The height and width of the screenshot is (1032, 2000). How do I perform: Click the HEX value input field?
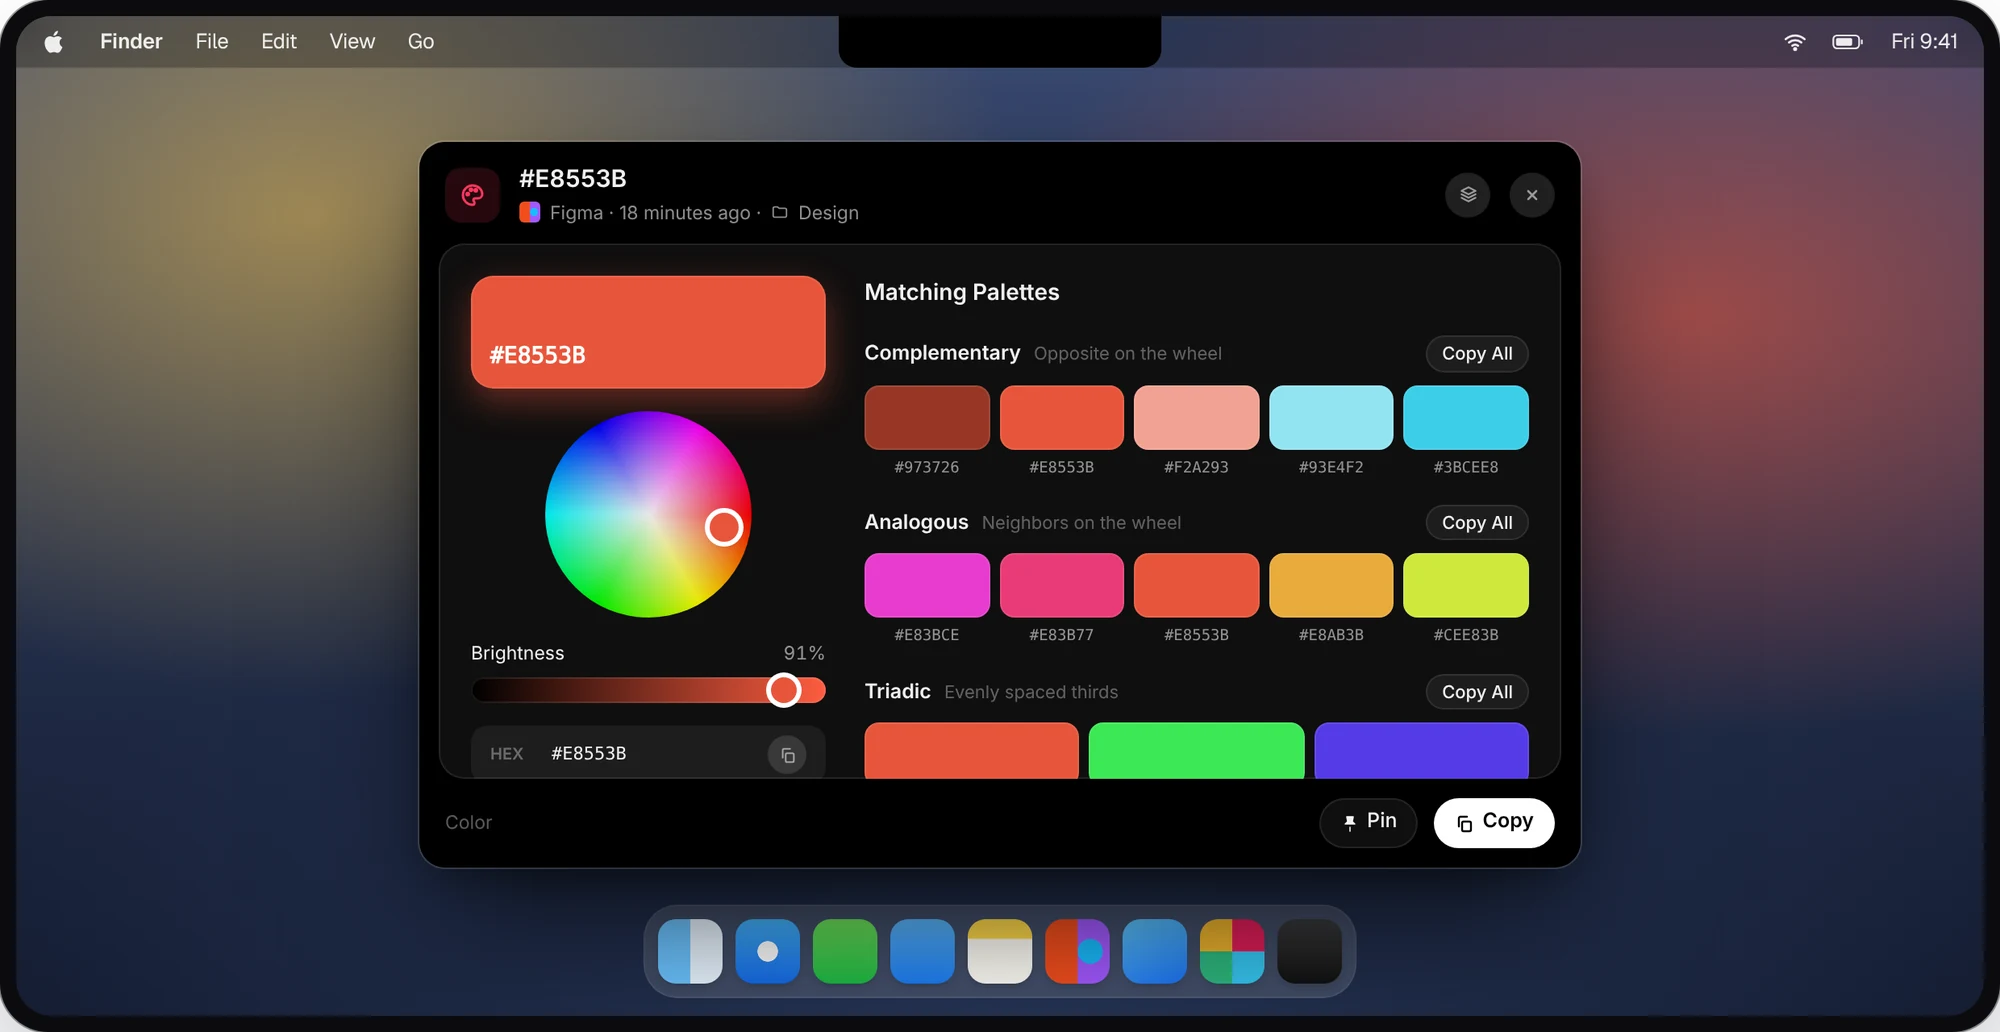(x=648, y=753)
